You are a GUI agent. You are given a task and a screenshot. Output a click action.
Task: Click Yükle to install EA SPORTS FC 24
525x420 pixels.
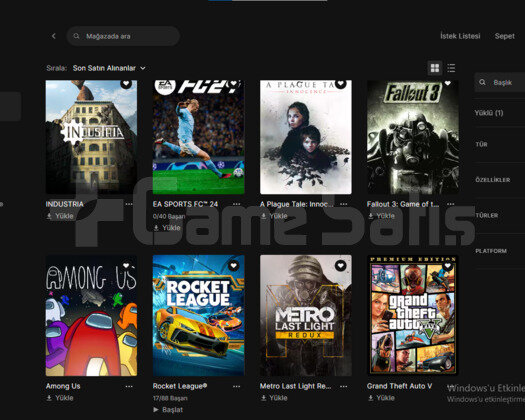[x=167, y=228]
